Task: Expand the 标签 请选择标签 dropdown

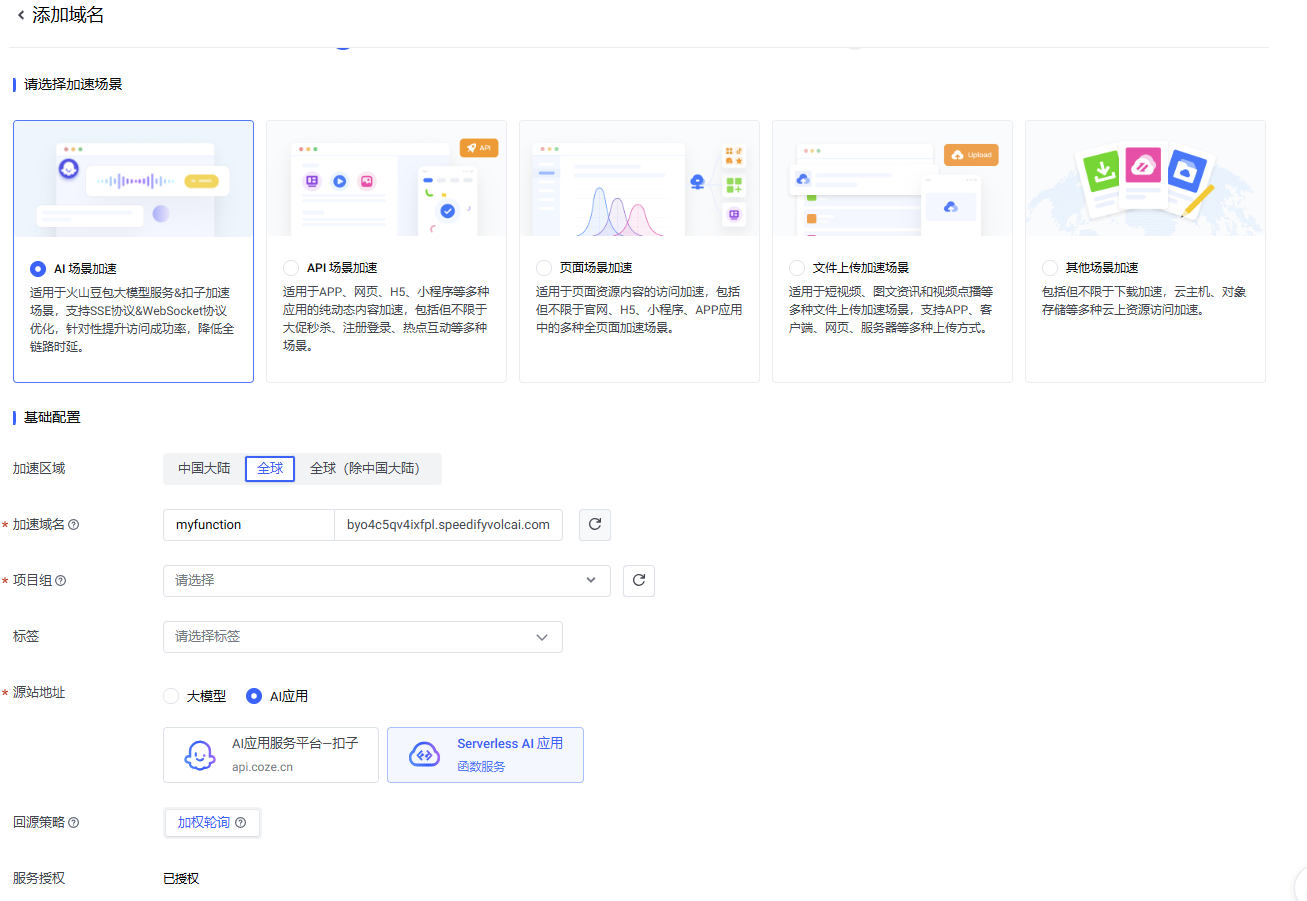Action: (362, 637)
